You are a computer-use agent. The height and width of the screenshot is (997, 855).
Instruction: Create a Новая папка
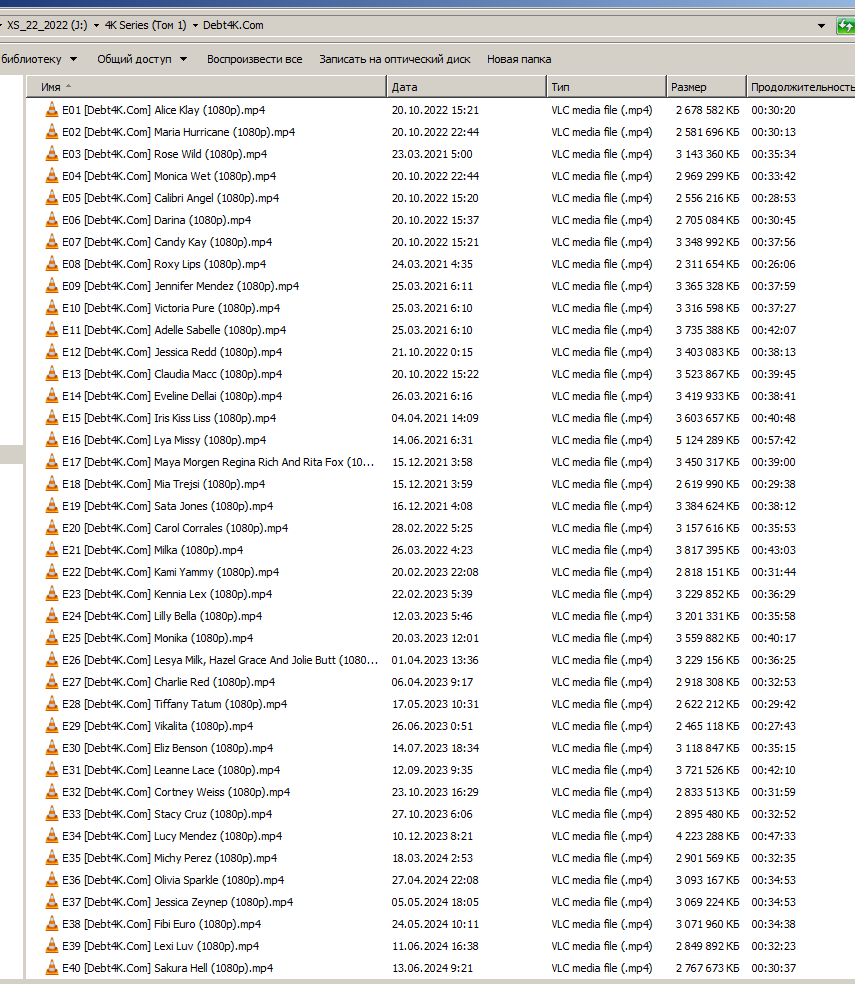tap(519, 59)
